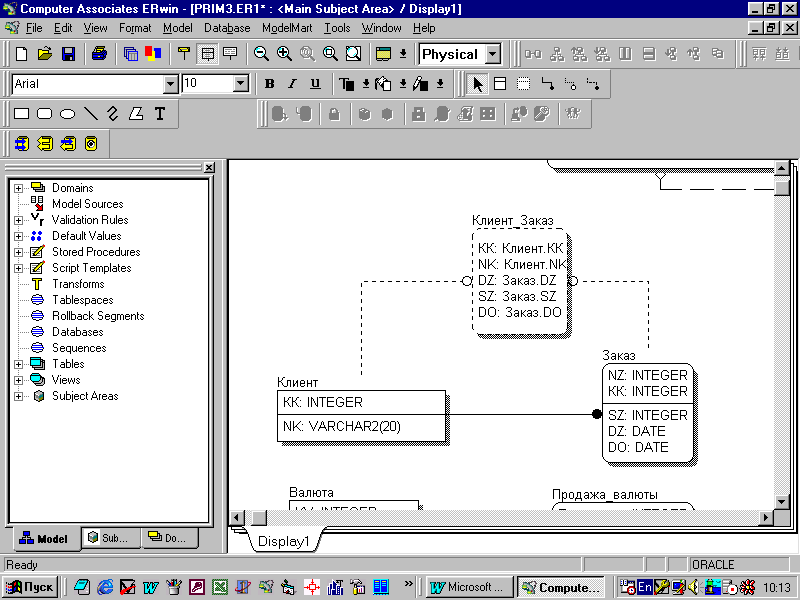Expand the Validation Rules tree node

(18, 220)
